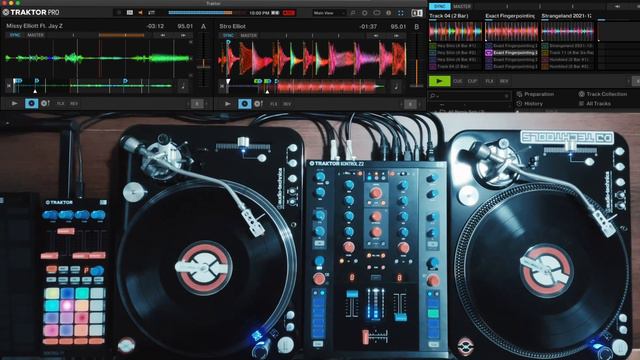Open the Preparation playlist
This screenshot has height=360, width=640.
539,94
